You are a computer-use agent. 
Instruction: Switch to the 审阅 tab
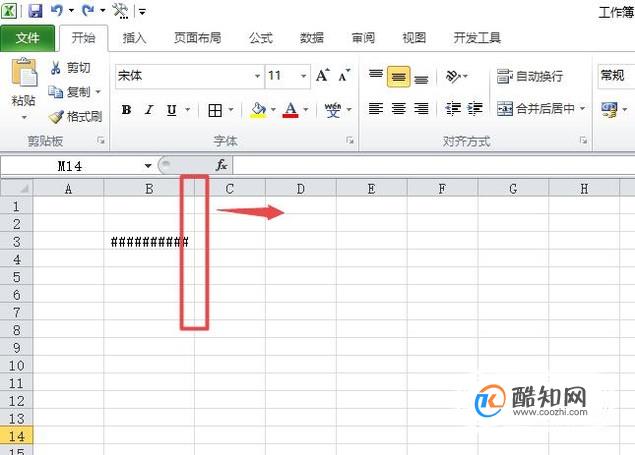(x=363, y=38)
